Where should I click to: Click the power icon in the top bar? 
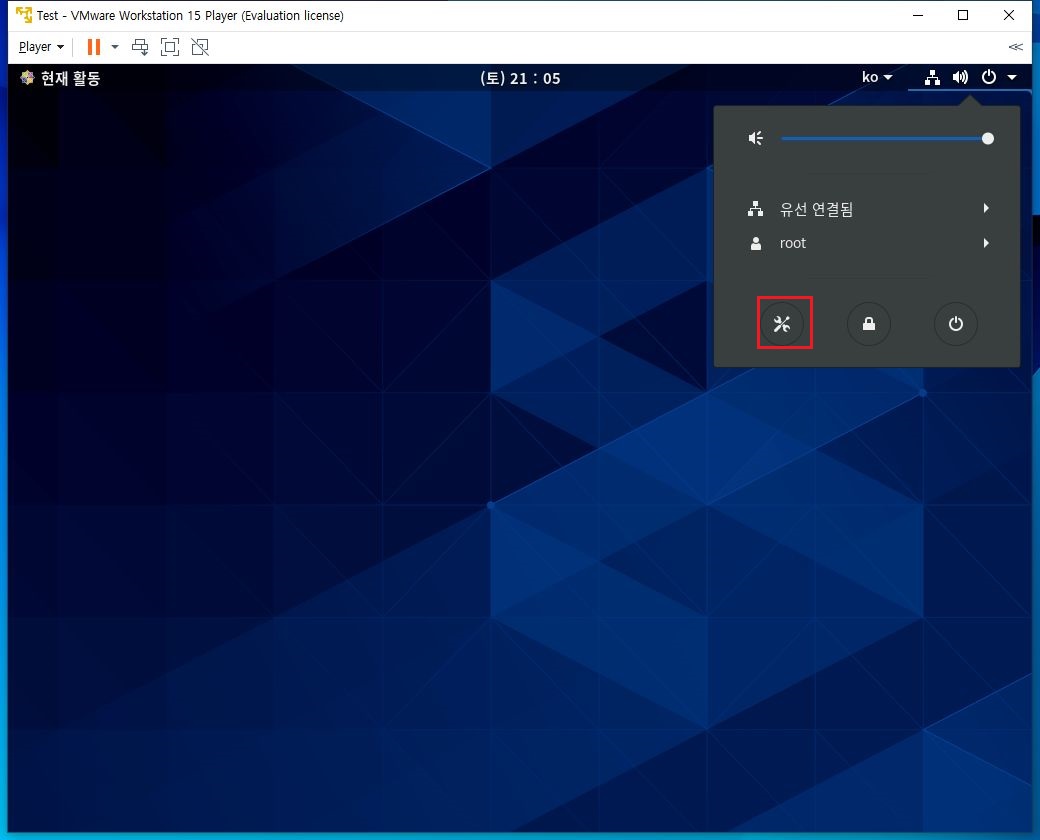pos(988,77)
